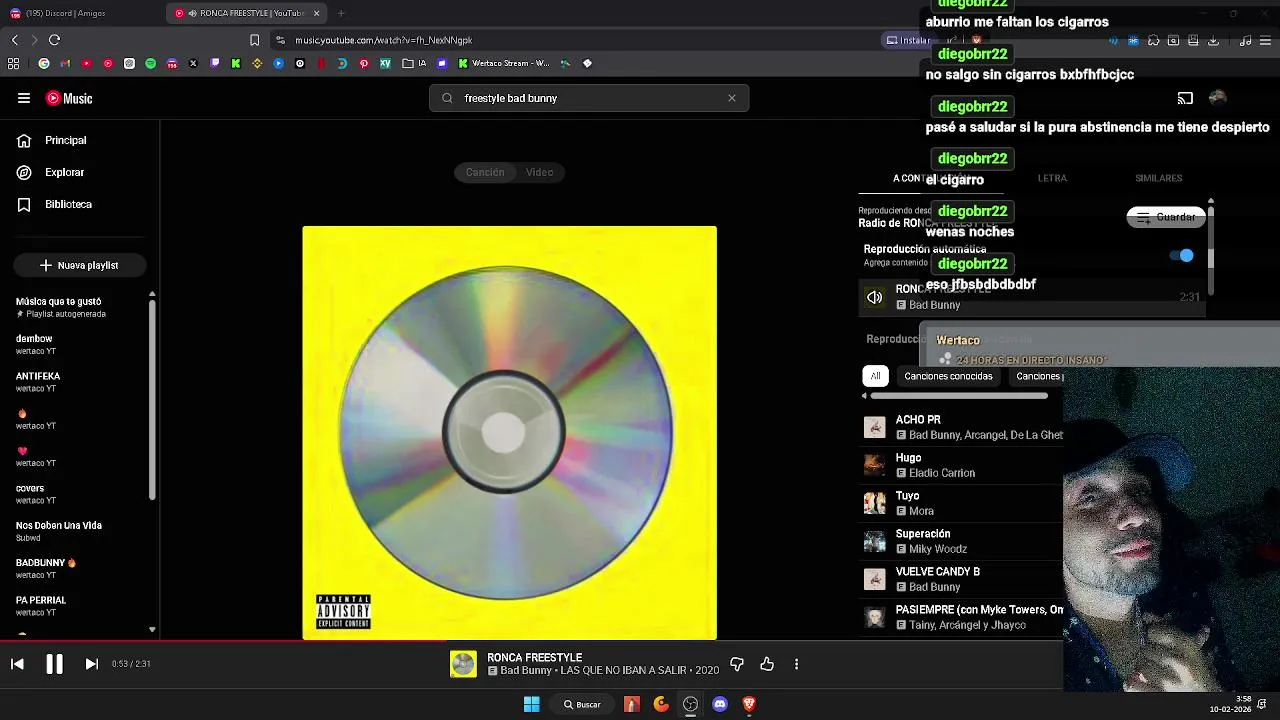
Task: Open the account avatar menu
Action: pyautogui.click(x=1217, y=98)
